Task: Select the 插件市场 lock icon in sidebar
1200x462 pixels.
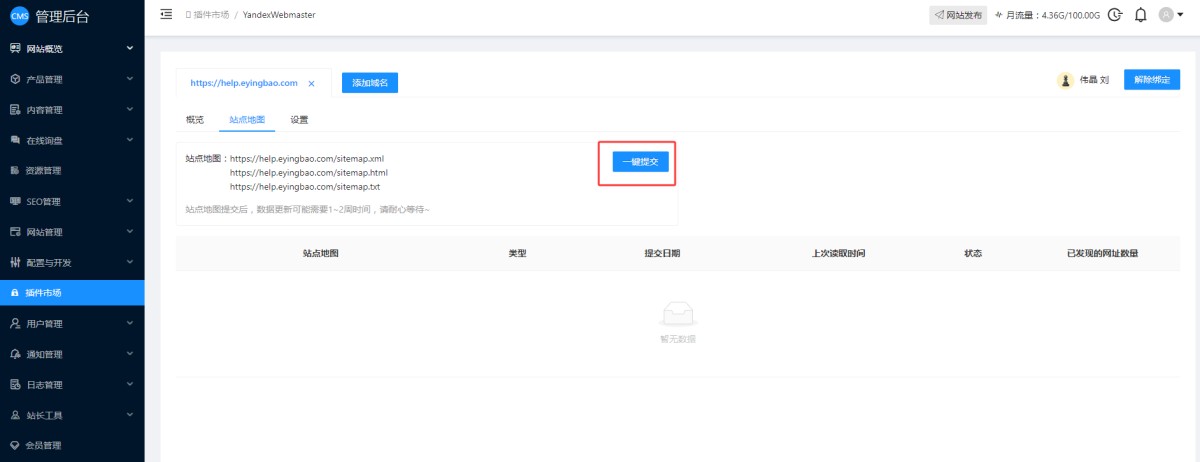Action: click(x=15, y=293)
